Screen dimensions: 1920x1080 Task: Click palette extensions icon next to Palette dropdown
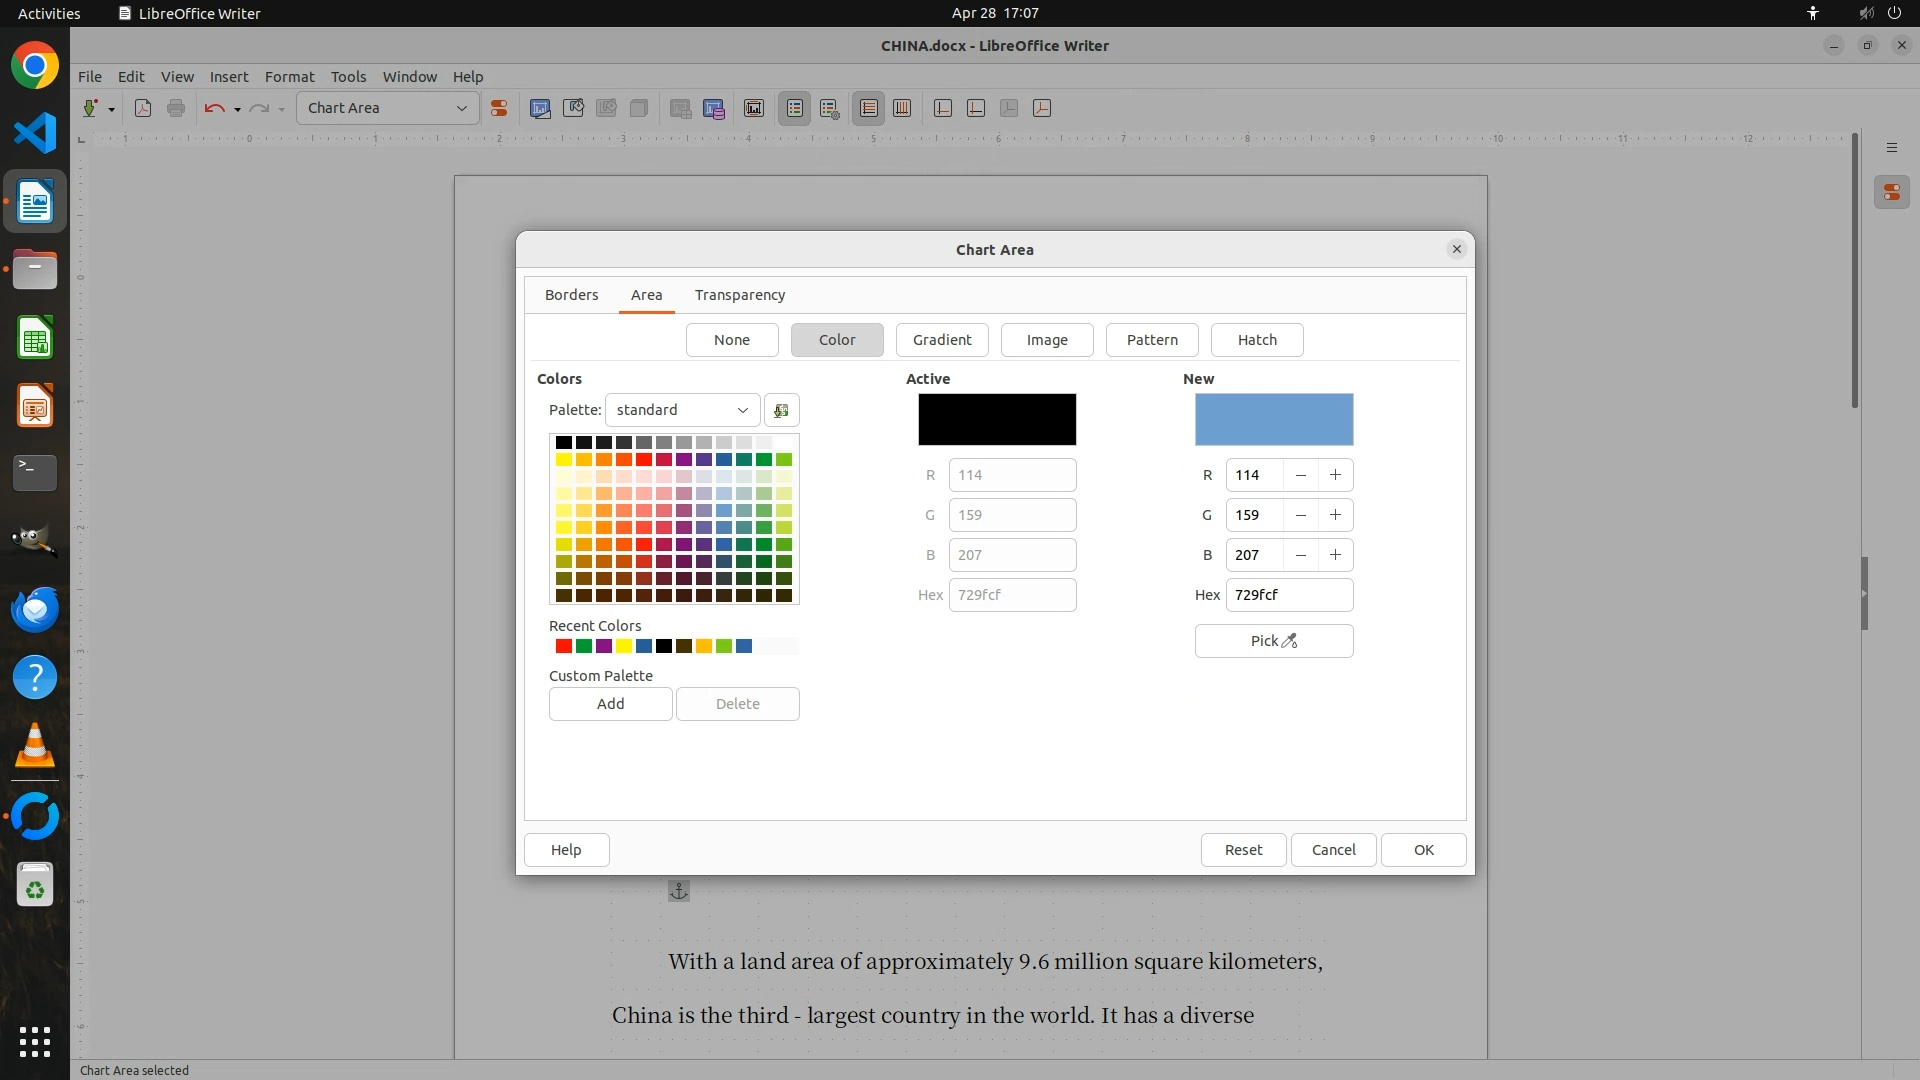pyautogui.click(x=781, y=410)
